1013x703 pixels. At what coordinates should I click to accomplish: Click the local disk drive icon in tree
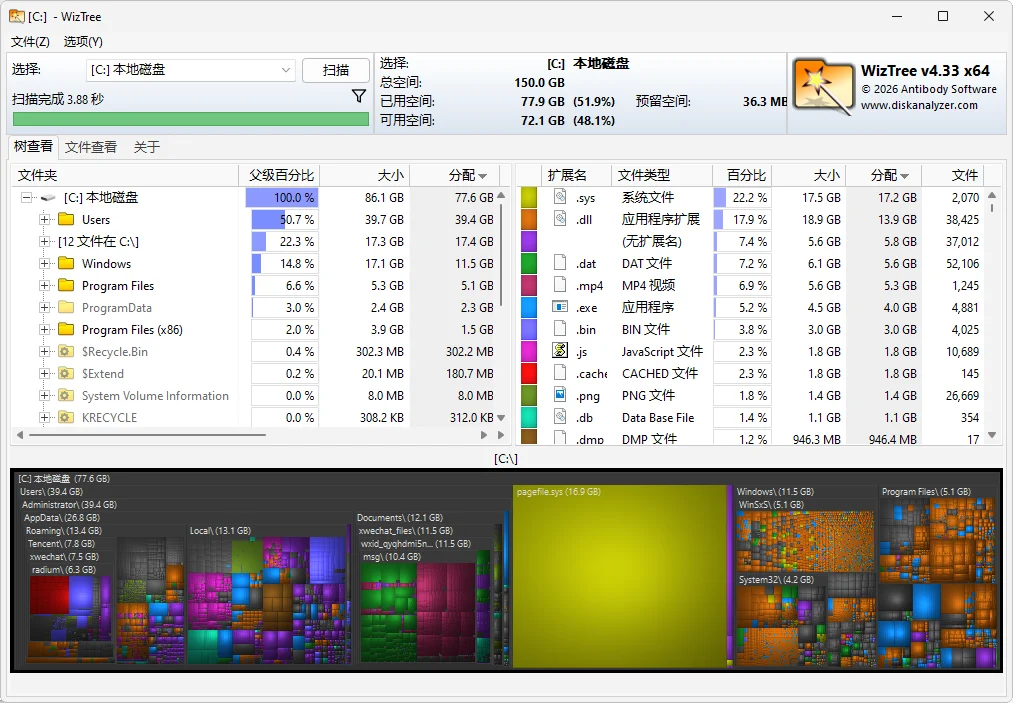[x=48, y=198]
